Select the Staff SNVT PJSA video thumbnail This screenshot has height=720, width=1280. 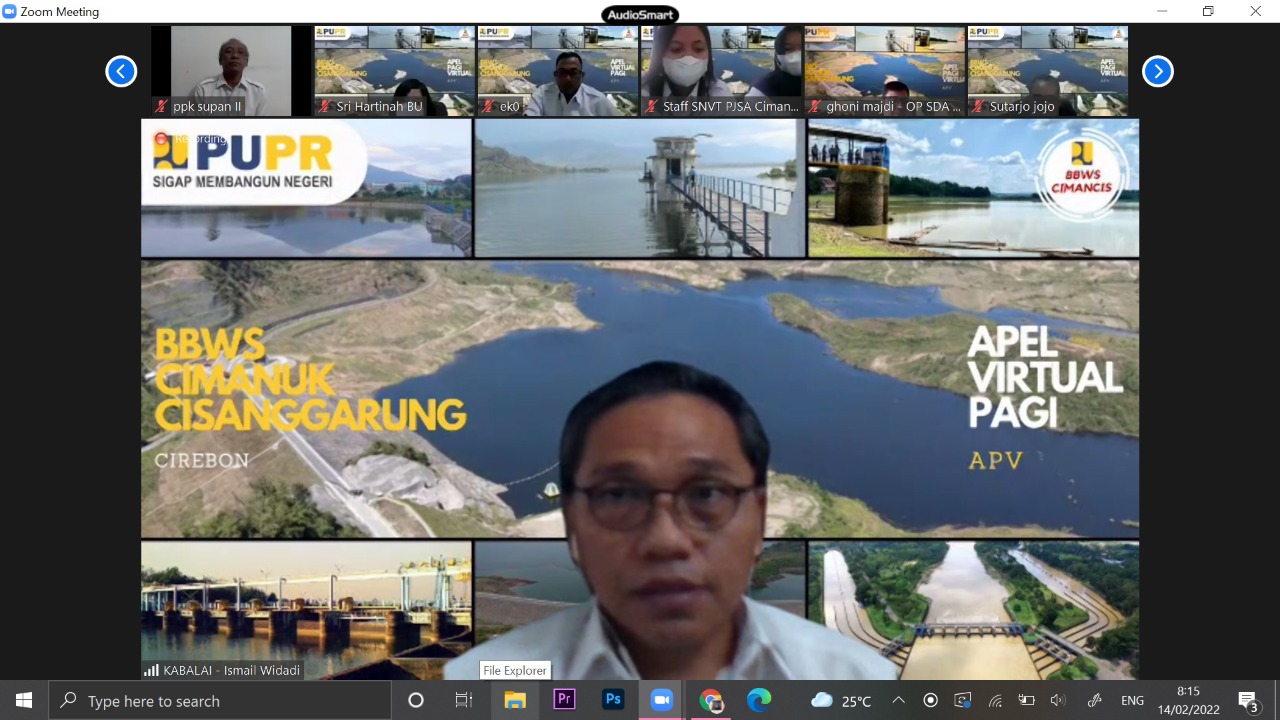coord(721,71)
